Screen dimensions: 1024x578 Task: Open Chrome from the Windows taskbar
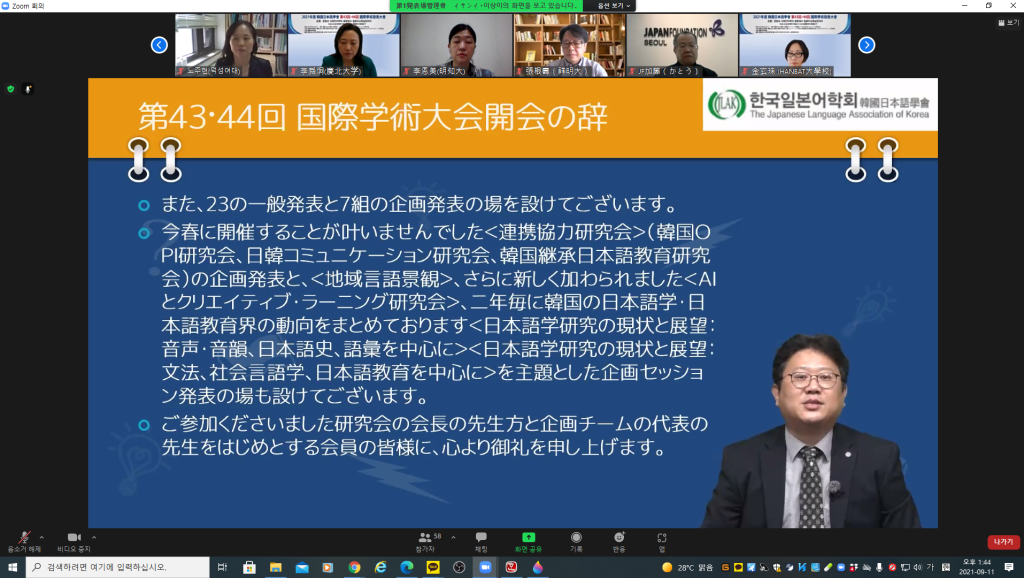(x=354, y=567)
